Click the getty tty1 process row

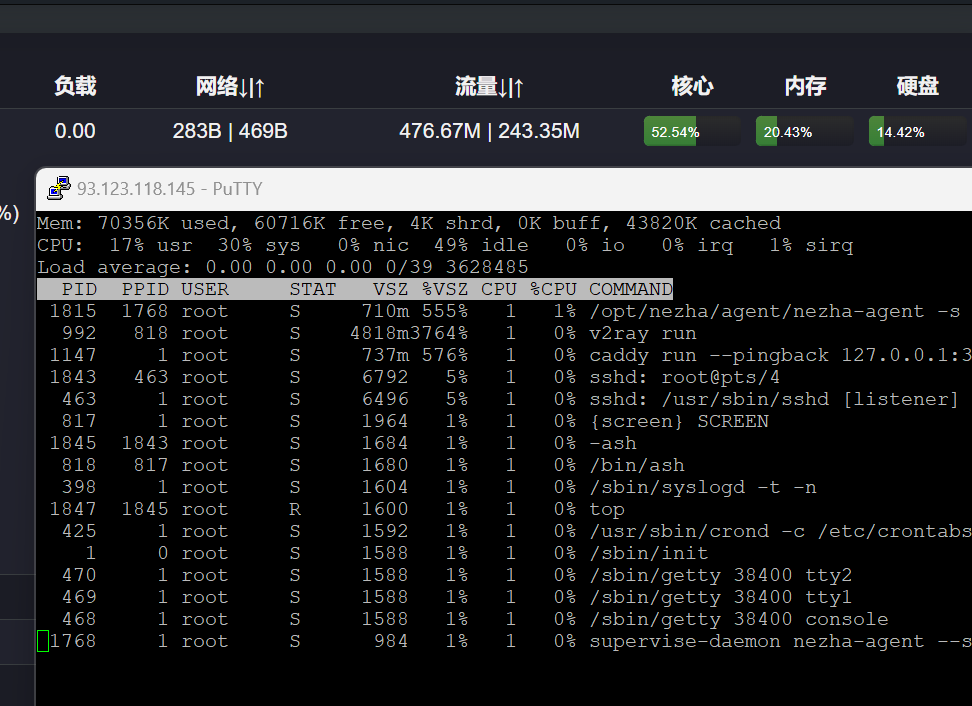point(504,598)
